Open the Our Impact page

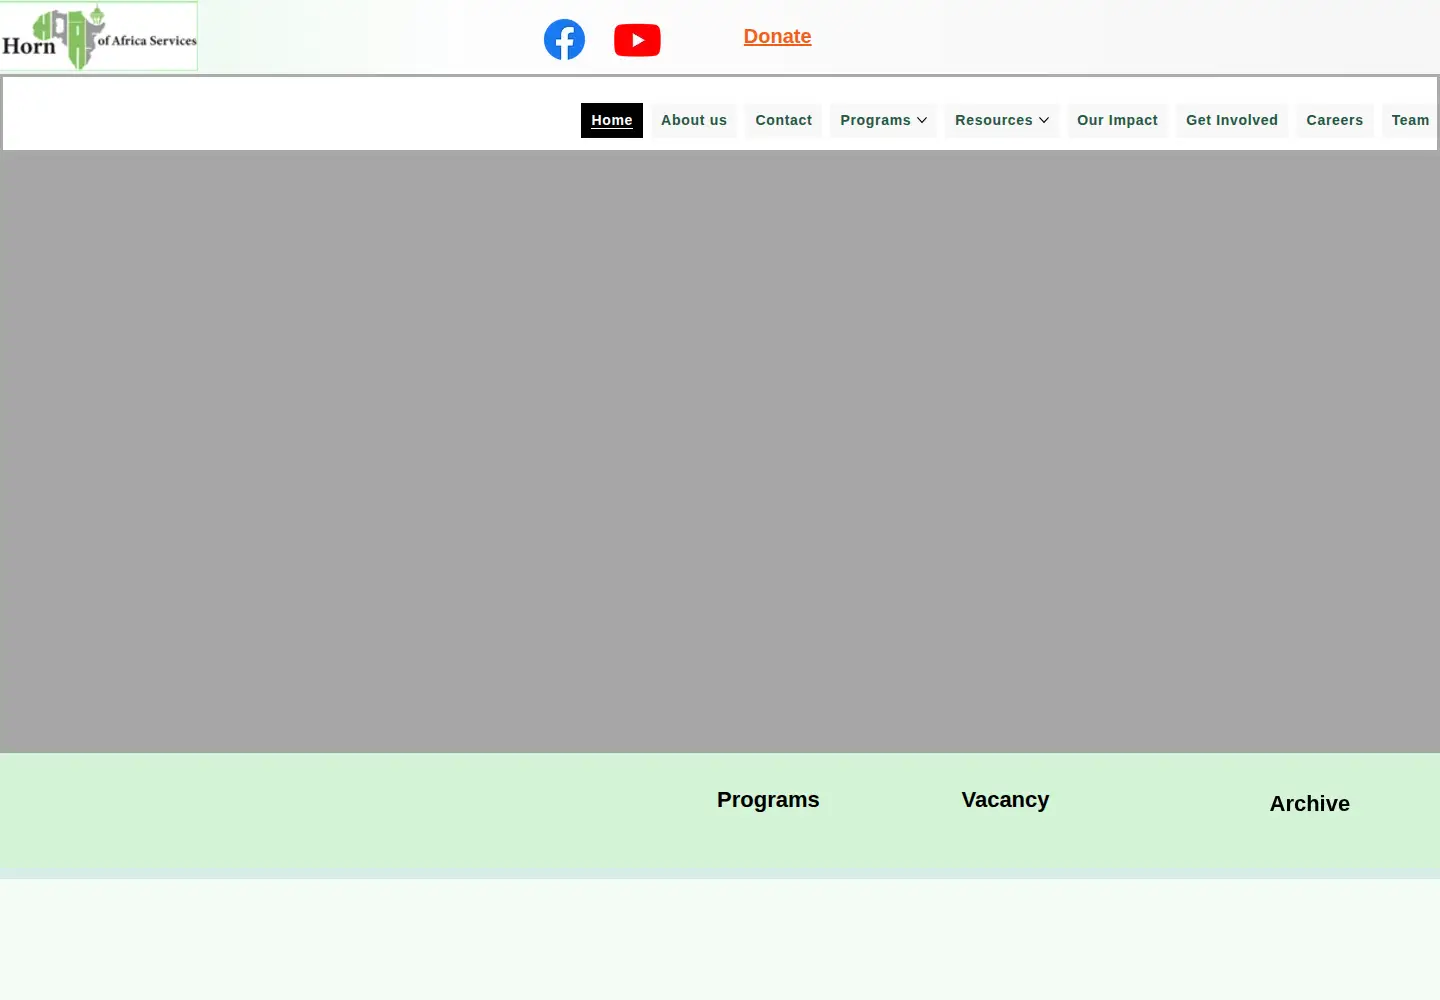point(1117,120)
